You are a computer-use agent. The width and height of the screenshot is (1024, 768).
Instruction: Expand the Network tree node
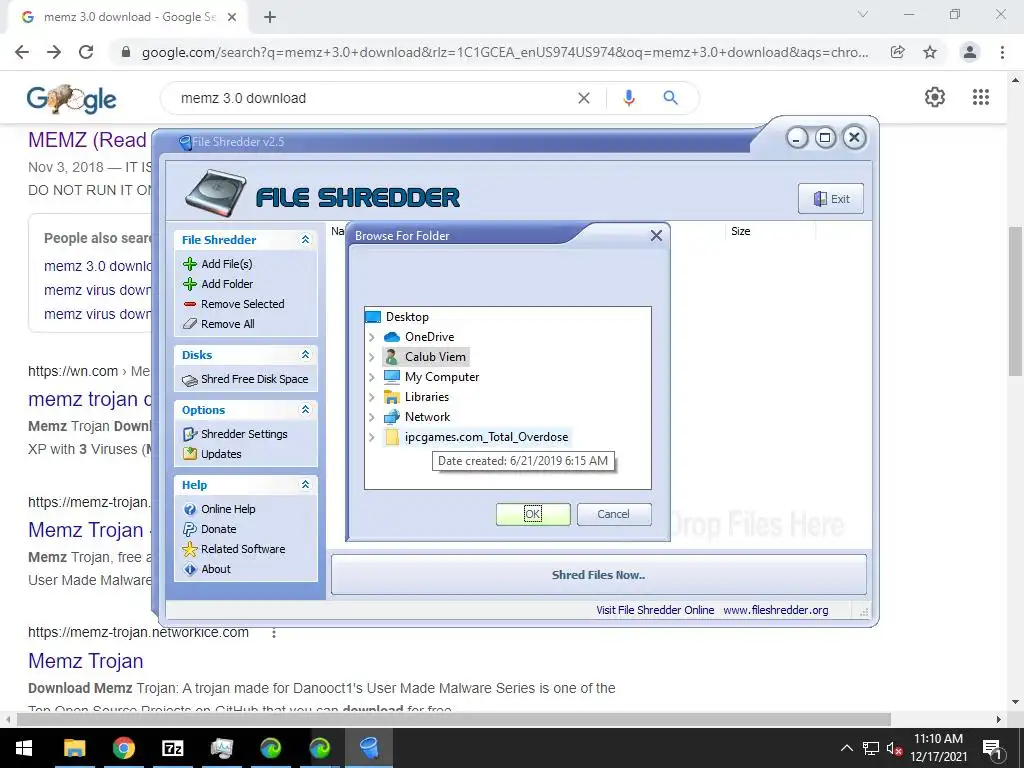coord(372,417)
